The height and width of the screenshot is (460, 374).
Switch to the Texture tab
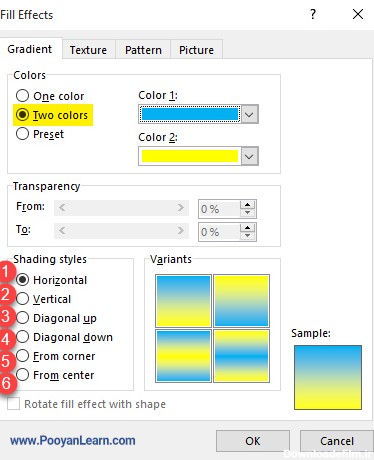88,50
